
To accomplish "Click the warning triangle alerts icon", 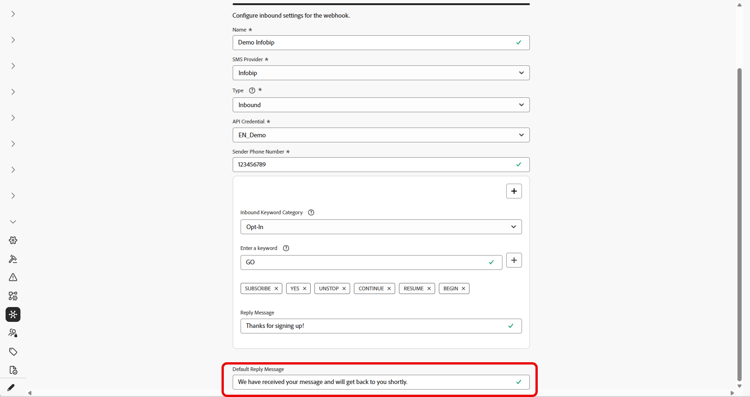I will pyautogui.click(x=13, y=277).
